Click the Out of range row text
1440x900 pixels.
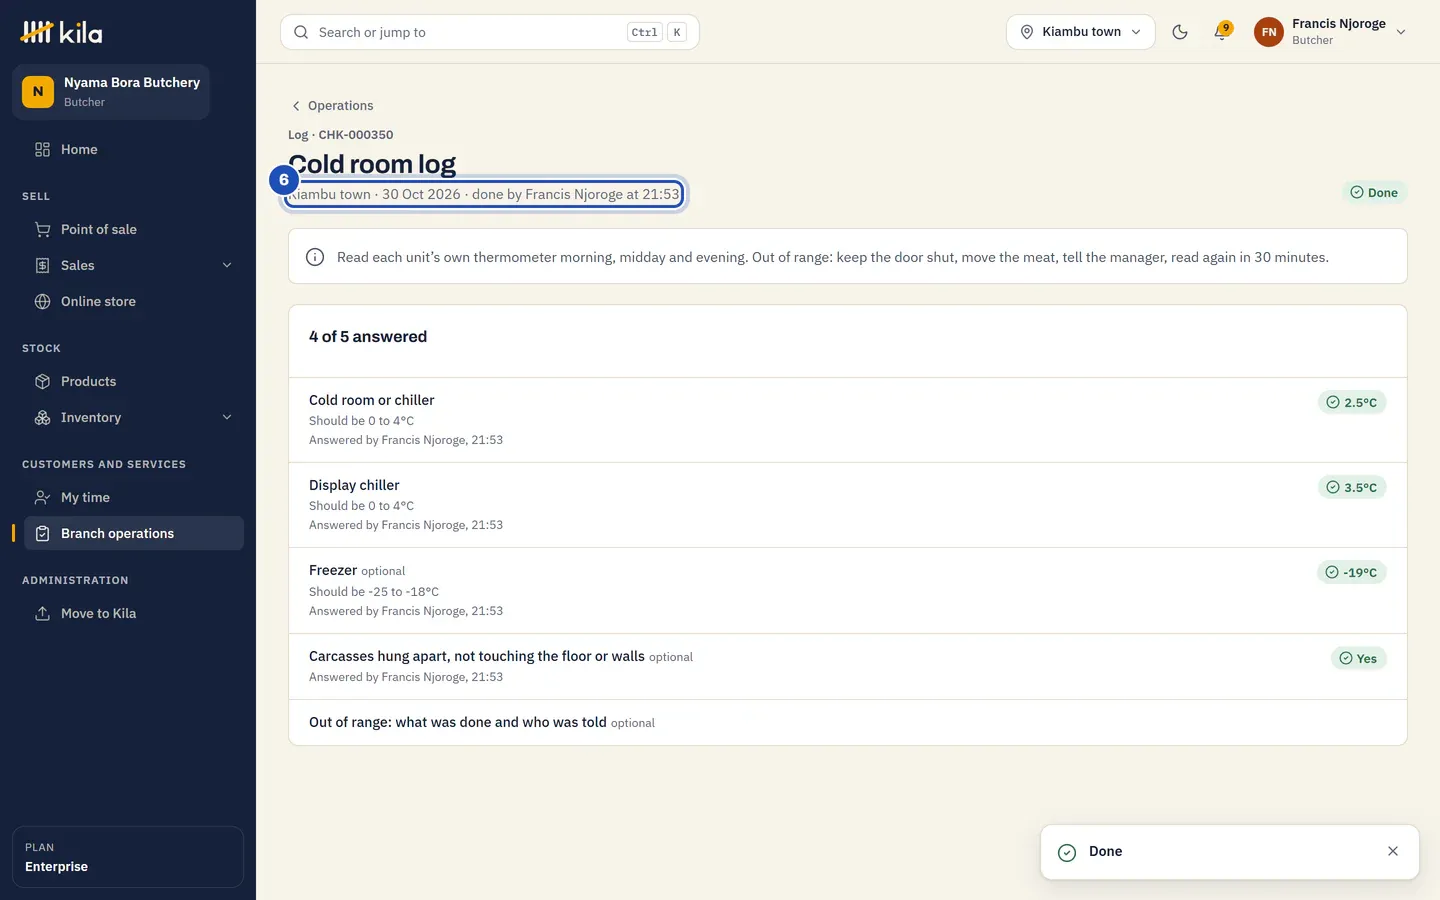[x=458, y=722]
